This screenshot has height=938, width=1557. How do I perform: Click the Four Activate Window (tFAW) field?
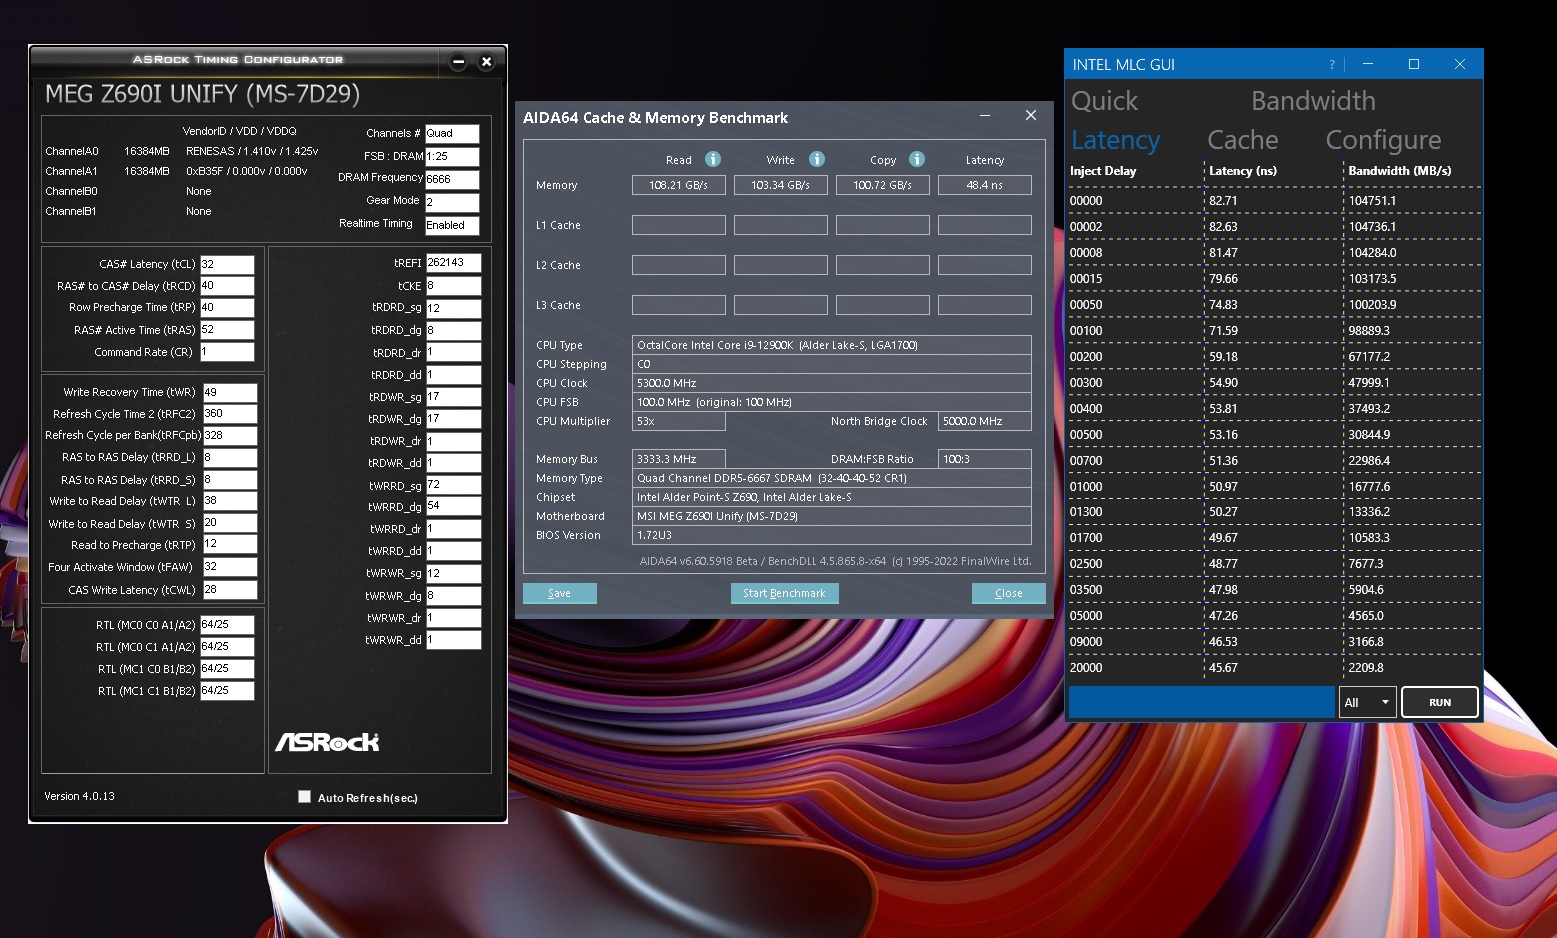(230, 567)
